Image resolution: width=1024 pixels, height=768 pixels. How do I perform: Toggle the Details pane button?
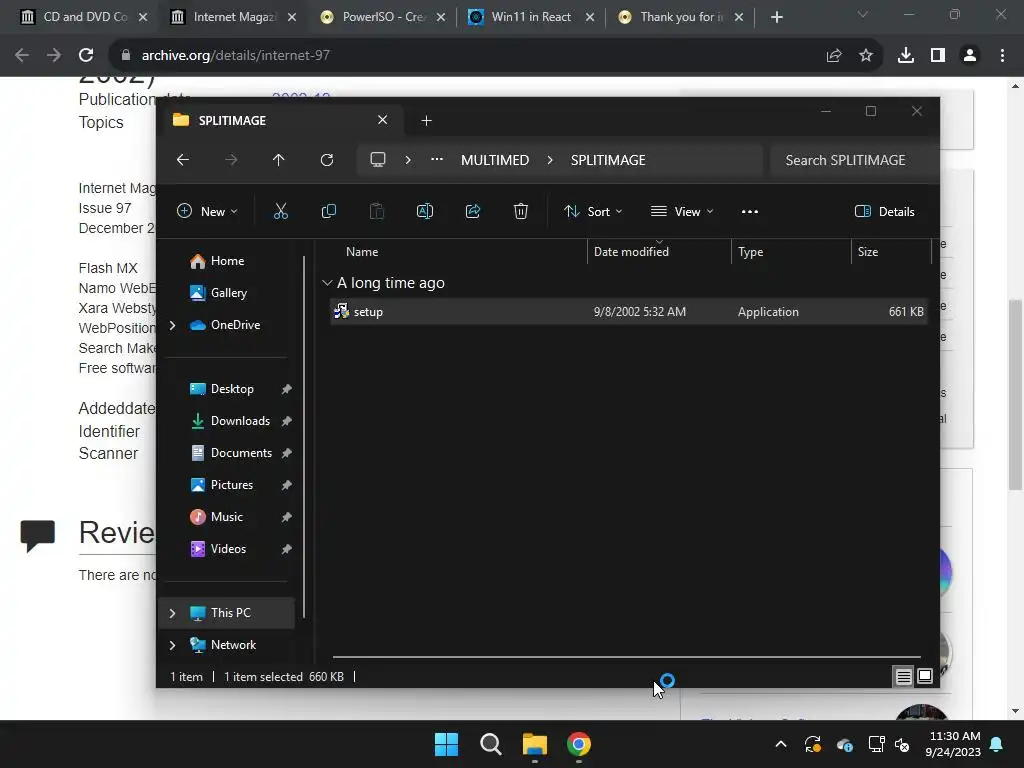[x=885, y=212]
